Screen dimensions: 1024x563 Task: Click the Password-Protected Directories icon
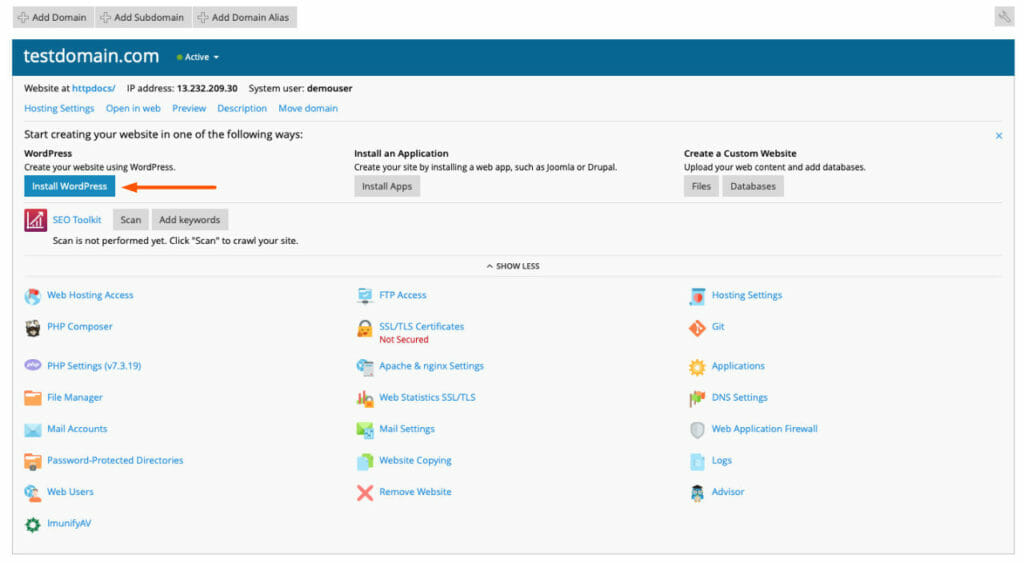pyautogui.click(x=33, y=461)
